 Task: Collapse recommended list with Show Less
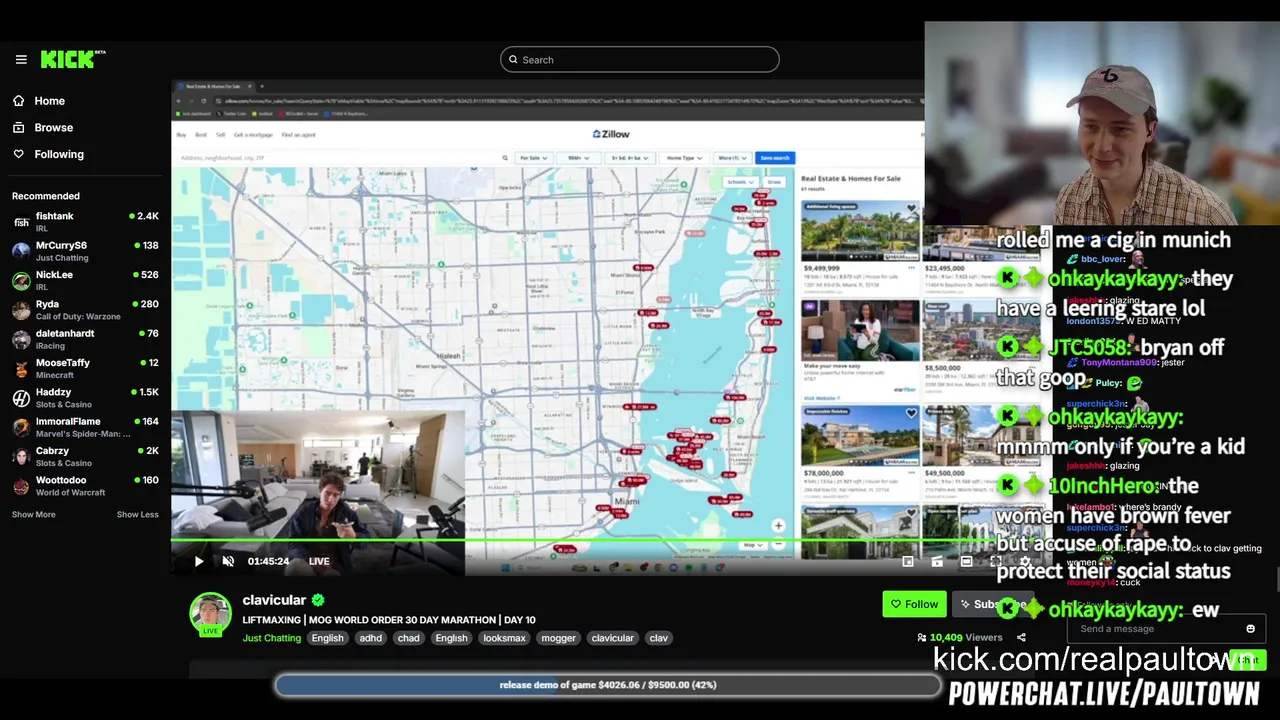point(138,515)
